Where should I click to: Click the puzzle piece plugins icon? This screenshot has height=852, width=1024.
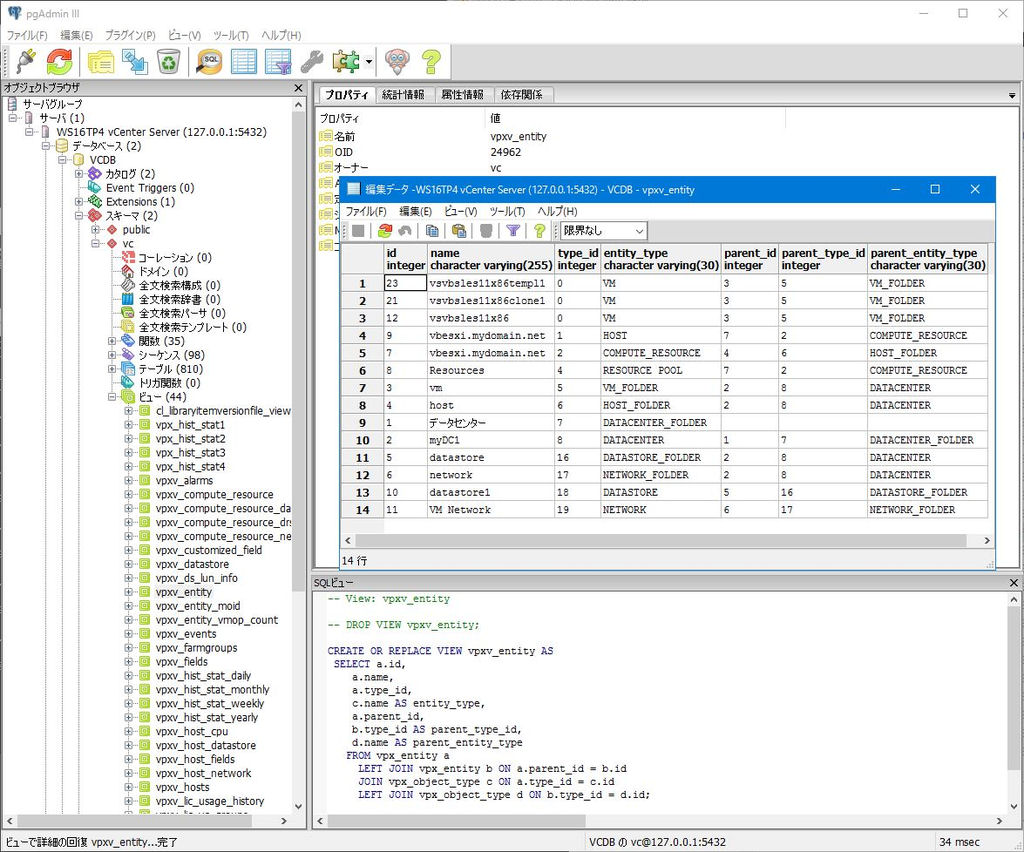coord(346,62)
